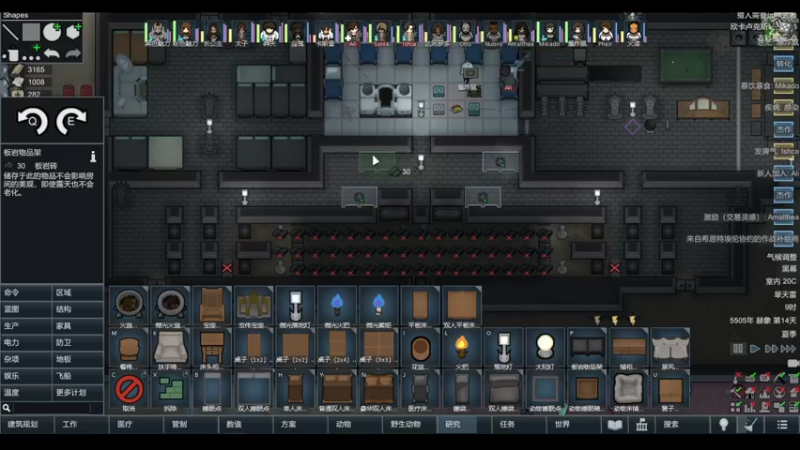Select the filled rectangle shape tool
This screenshot has width=800, height=450.
(x=31, y=32)
